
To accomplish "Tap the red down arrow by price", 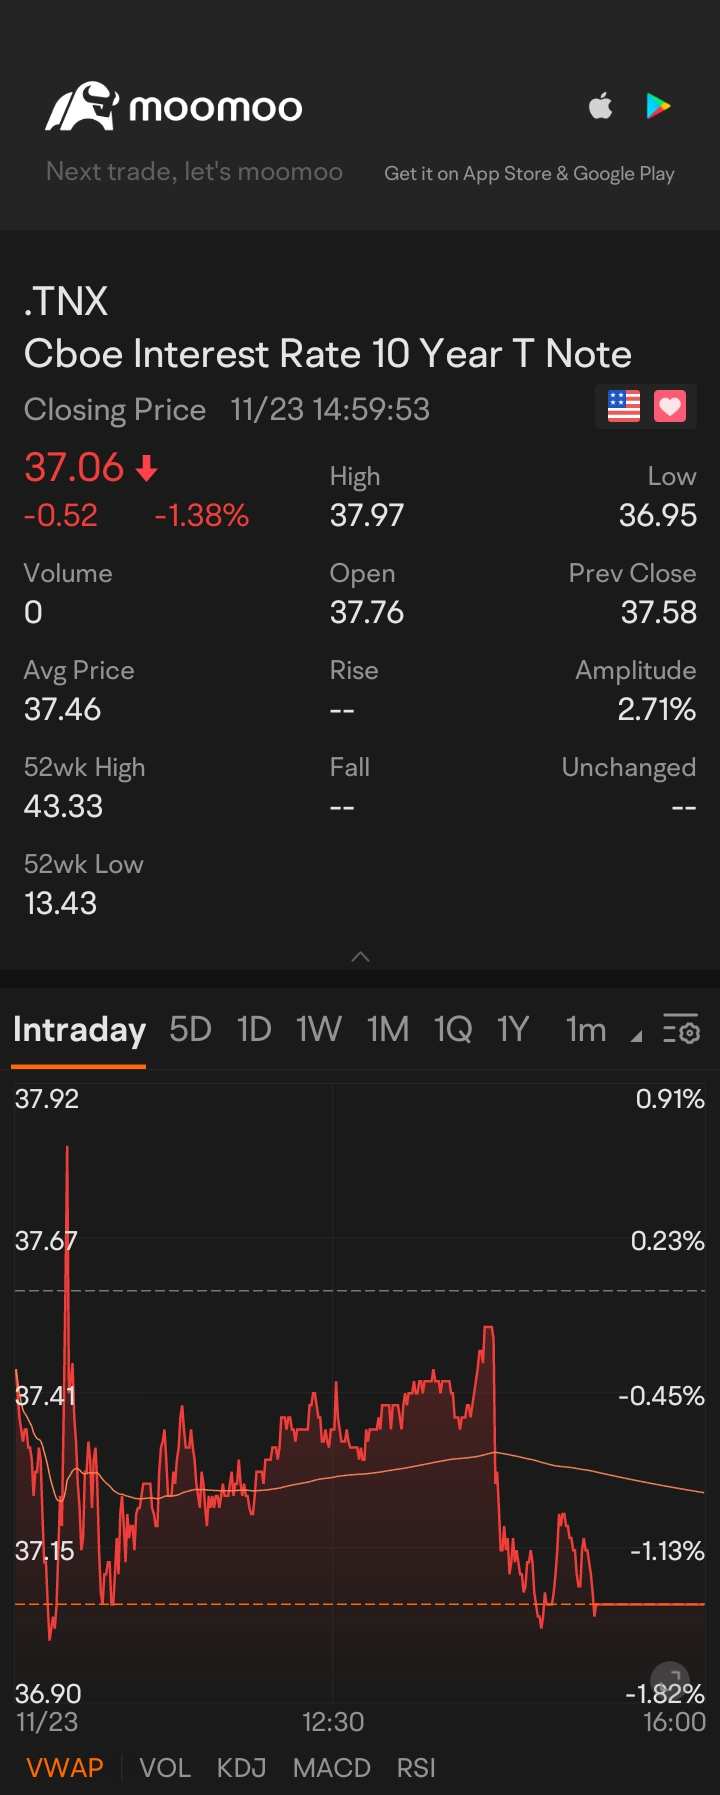I will pyautogui.click(x=146, y=468).
